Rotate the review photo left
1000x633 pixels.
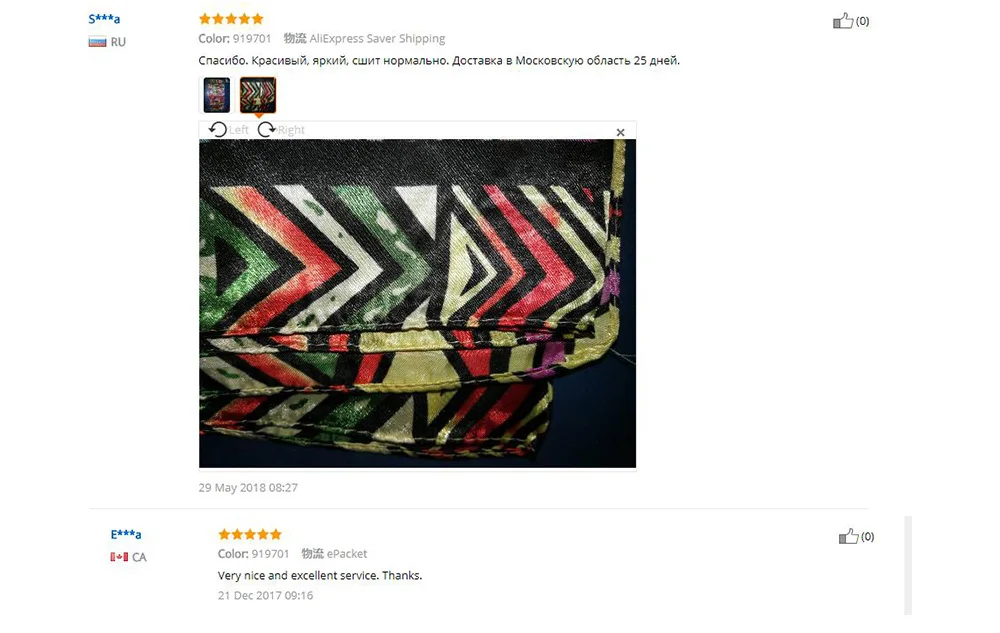click(228, 130)
